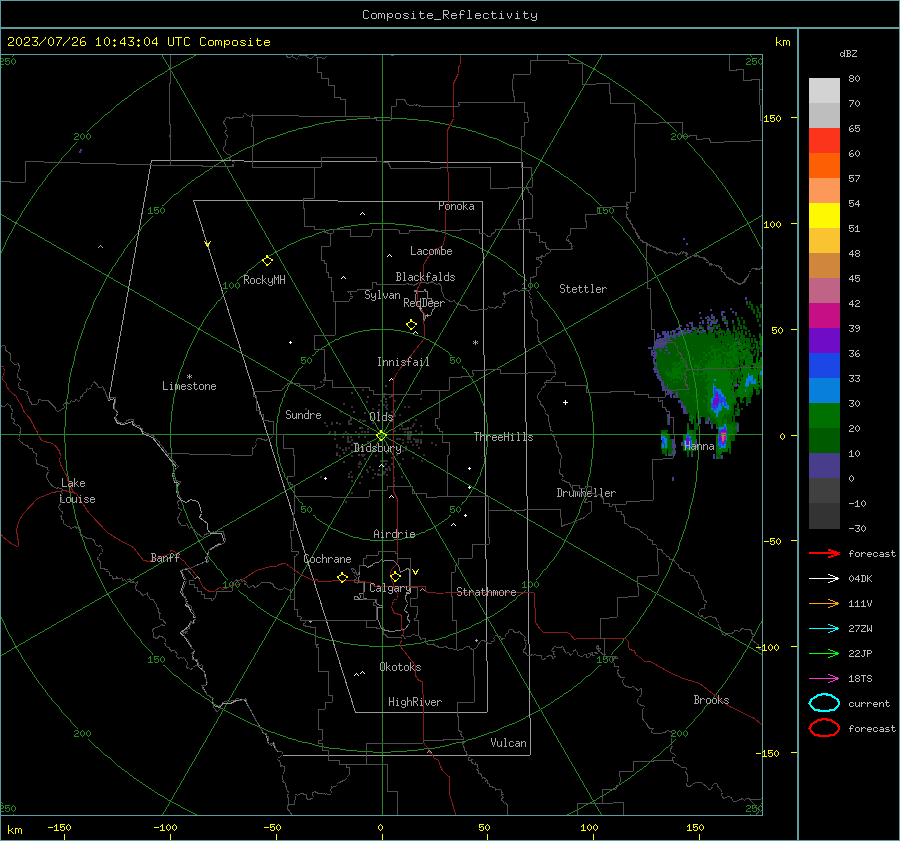Click the Drumheller label
Screen dimensions: 900x841
(x=586, y=493)
